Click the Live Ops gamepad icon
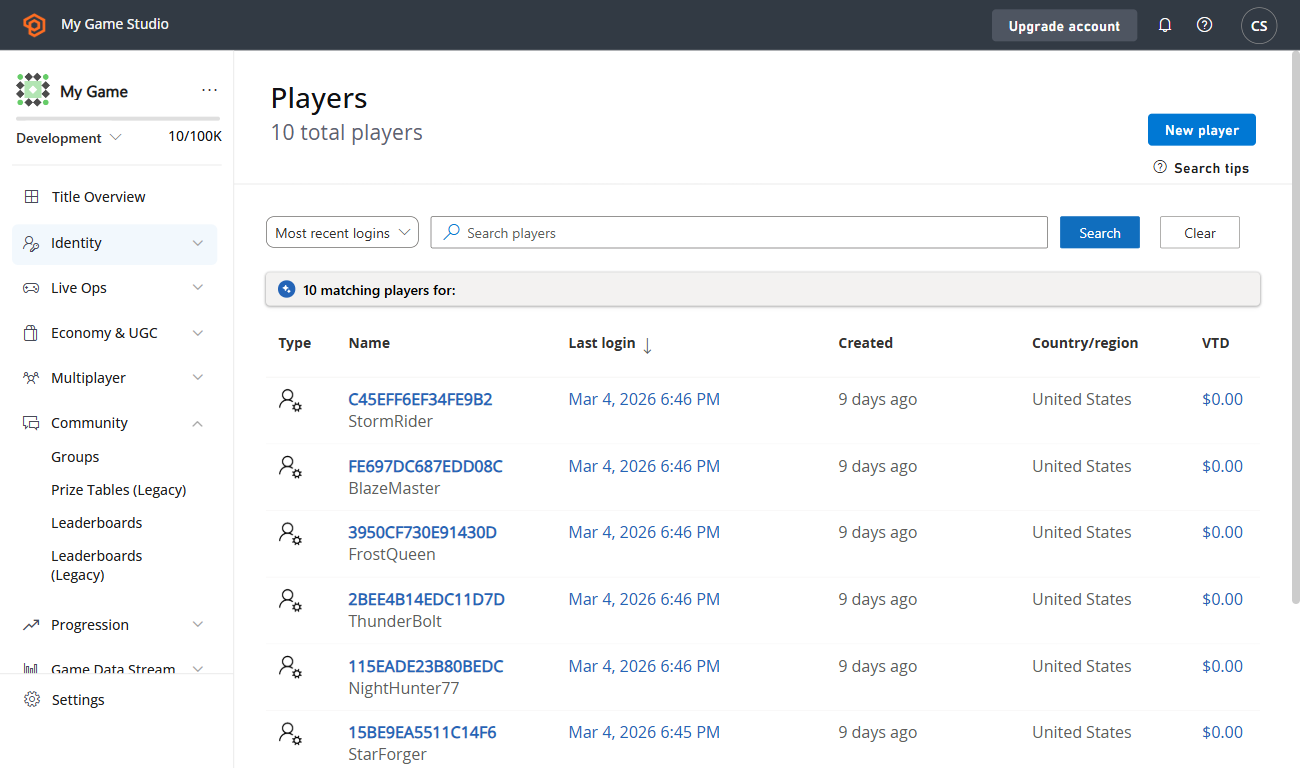This screenshot has width=1300, height=768. [x=31, y=288]
